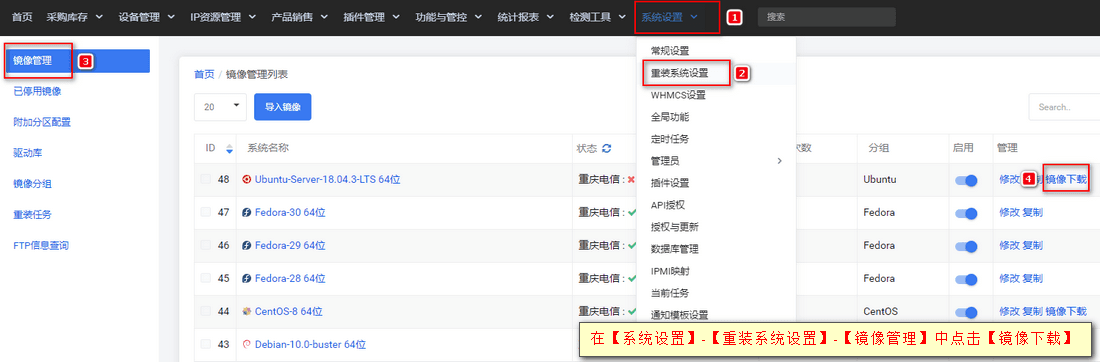This screenshot has height=362, width=1100.
Task: Go to 首页 in the top navigation
Action: [x=22, y=17]
